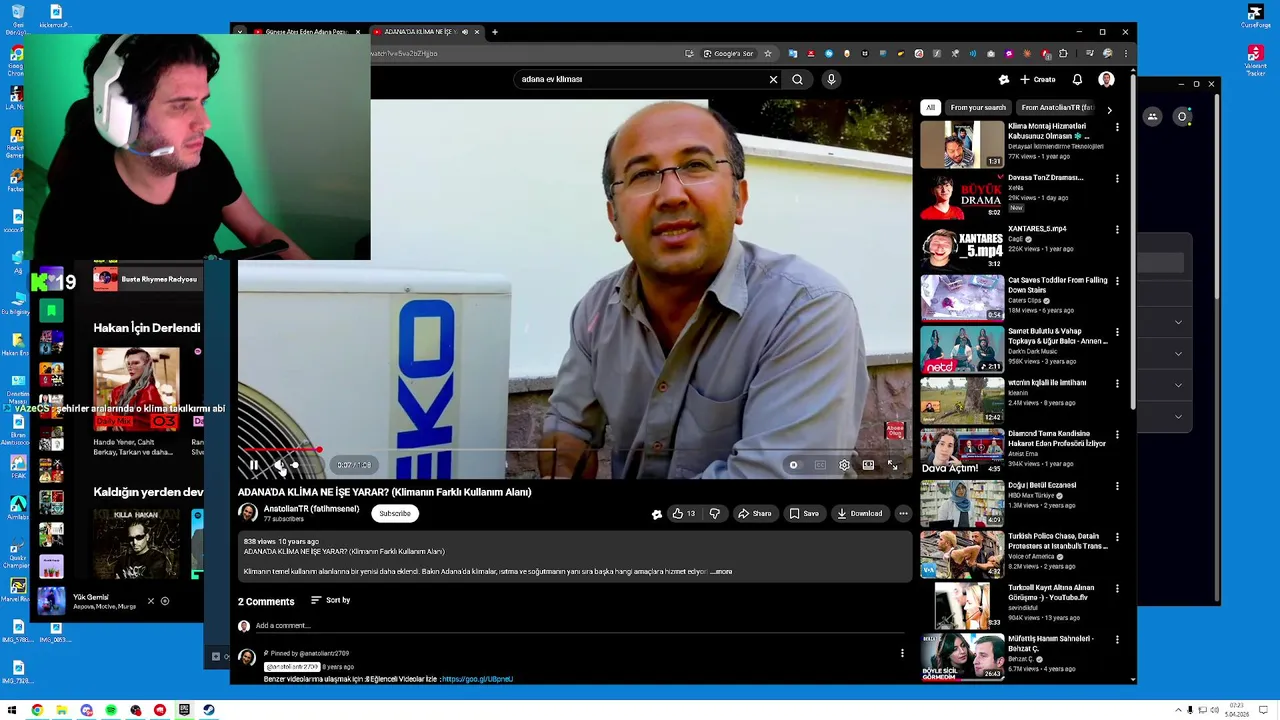
Task: Bookmark this page with the star icon
Action: pyautogui.click(x=768, y=54)
